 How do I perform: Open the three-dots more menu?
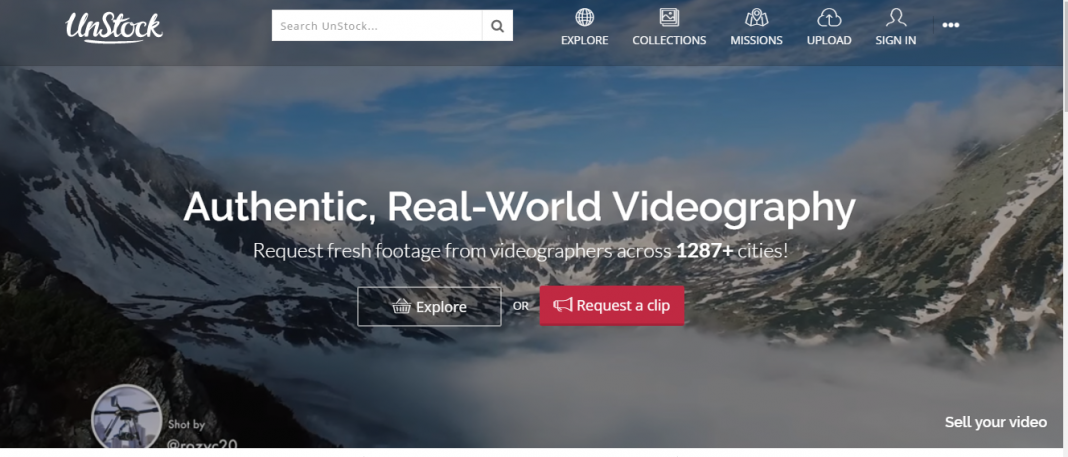click(951, 25)
